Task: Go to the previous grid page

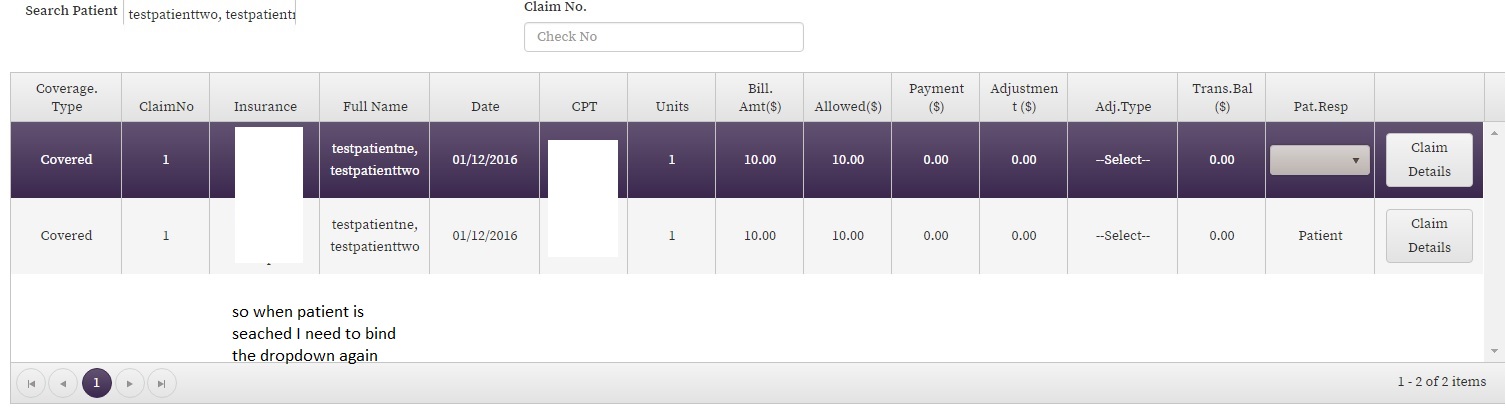Action: click(x=63, y=383)
